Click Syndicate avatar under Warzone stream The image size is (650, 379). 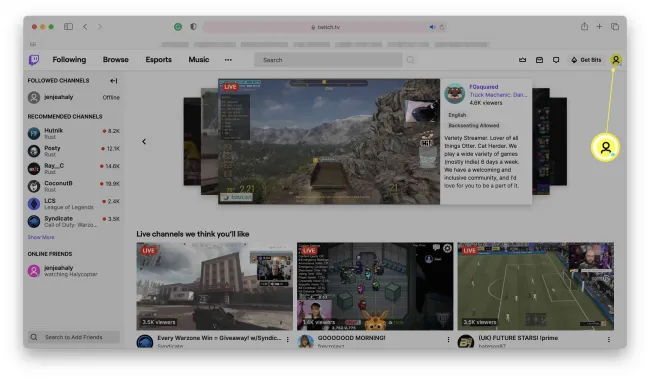tap(145, 342)
